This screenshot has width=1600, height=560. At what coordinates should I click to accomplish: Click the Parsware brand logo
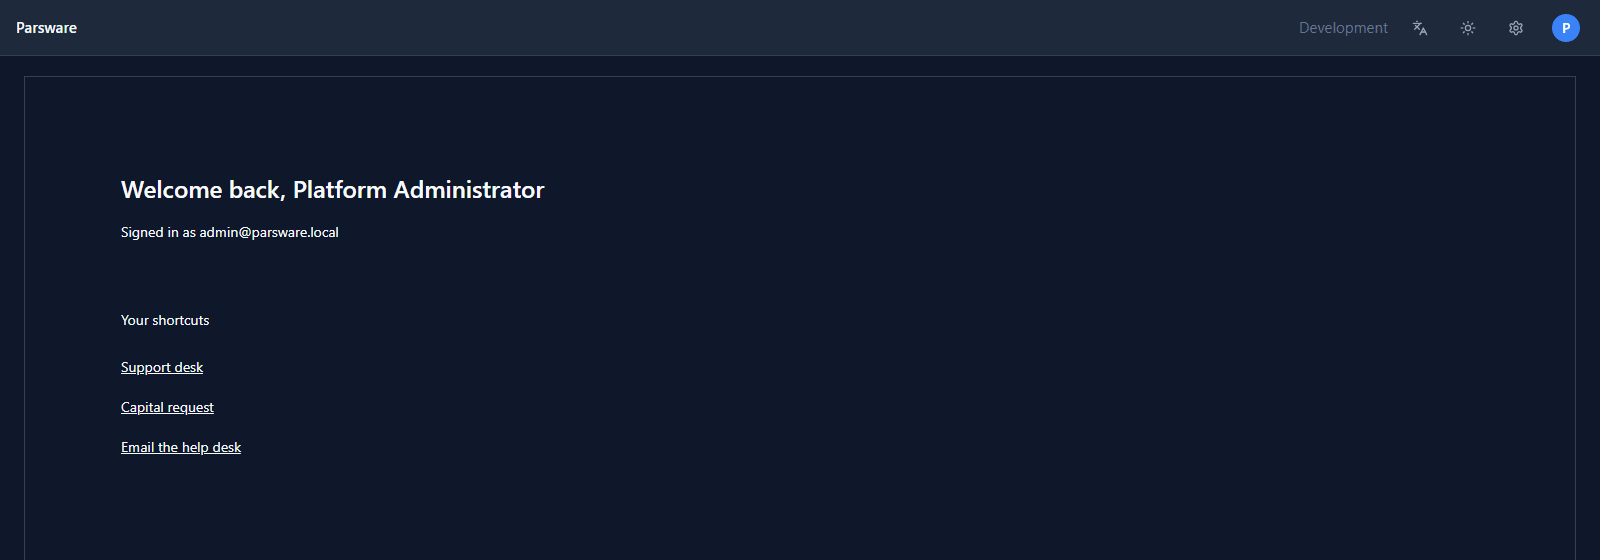click(x=46, y=28)
